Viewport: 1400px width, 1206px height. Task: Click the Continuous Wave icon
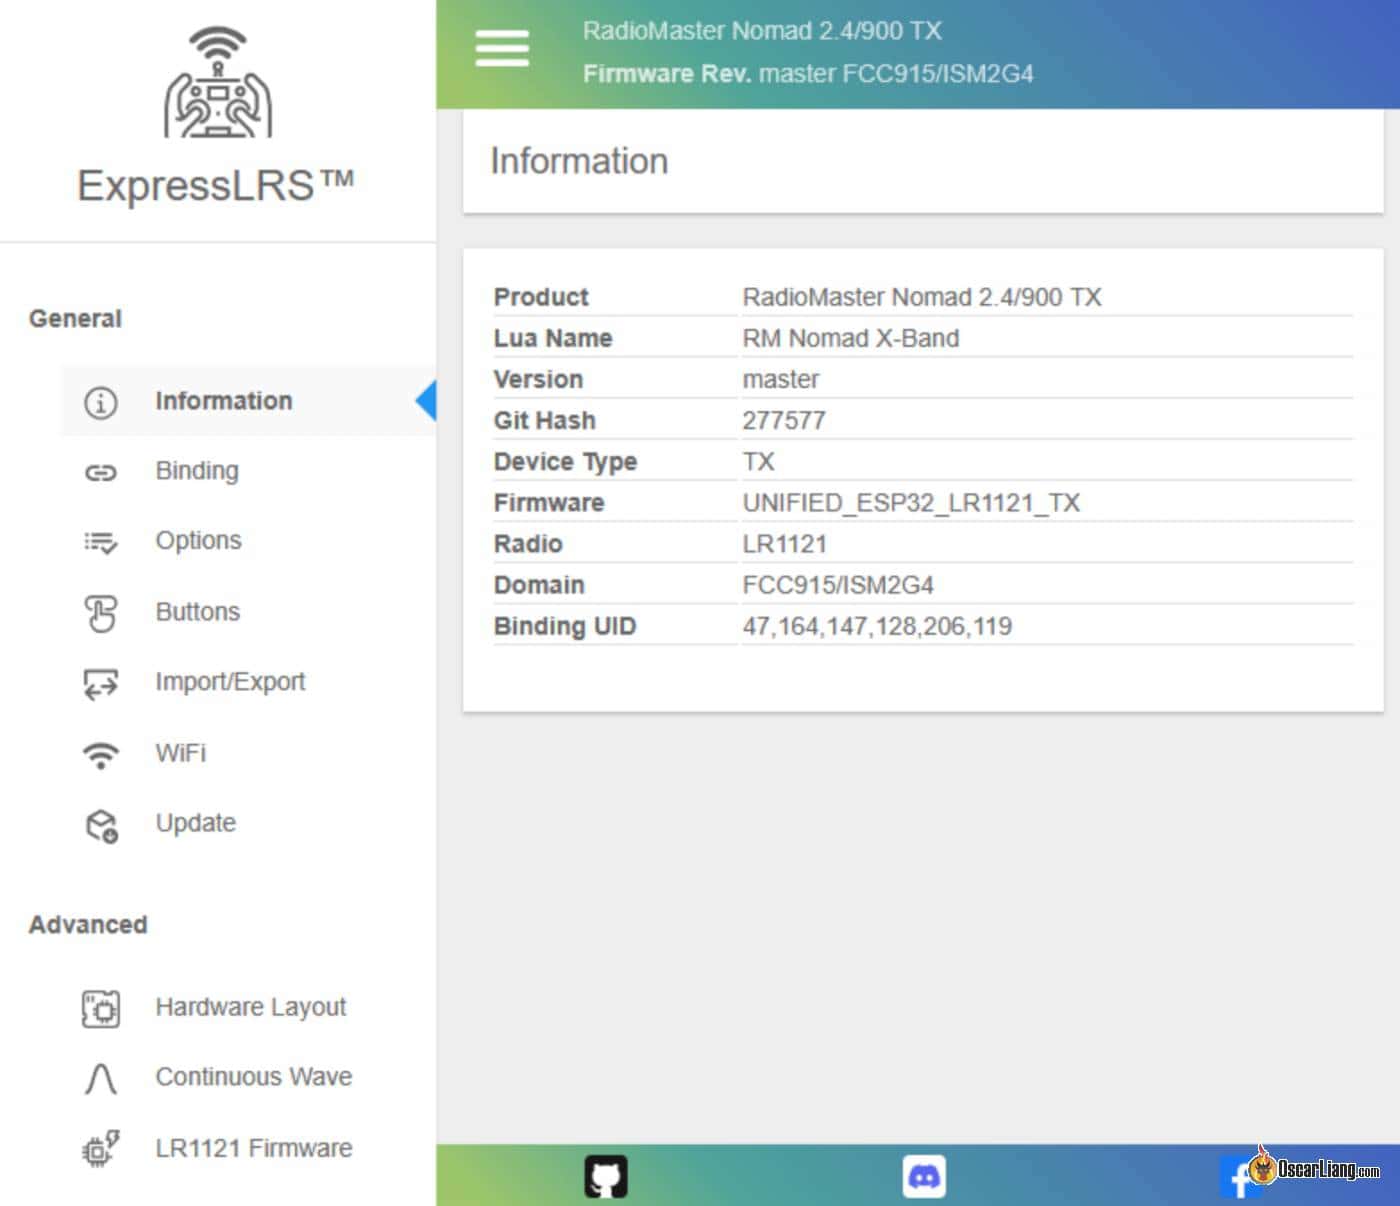pos(101,1079)
